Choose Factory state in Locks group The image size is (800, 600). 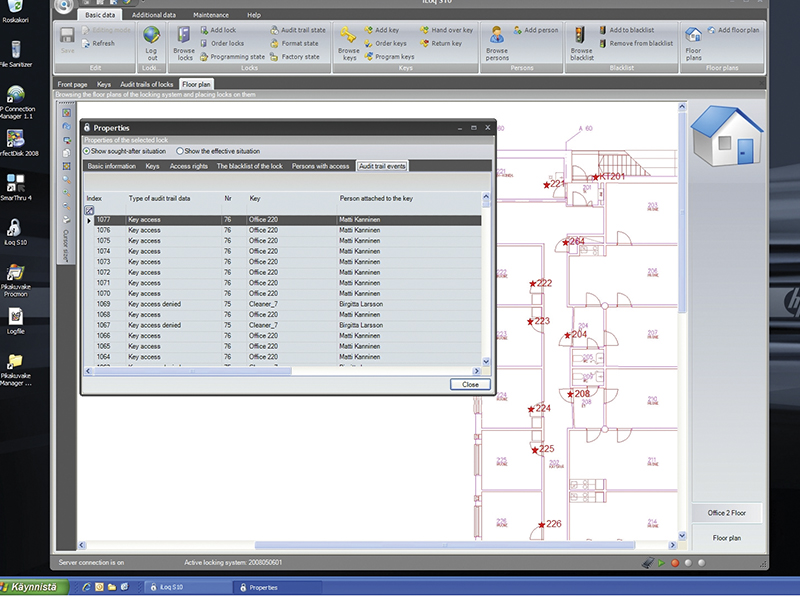tap(295, 57)
